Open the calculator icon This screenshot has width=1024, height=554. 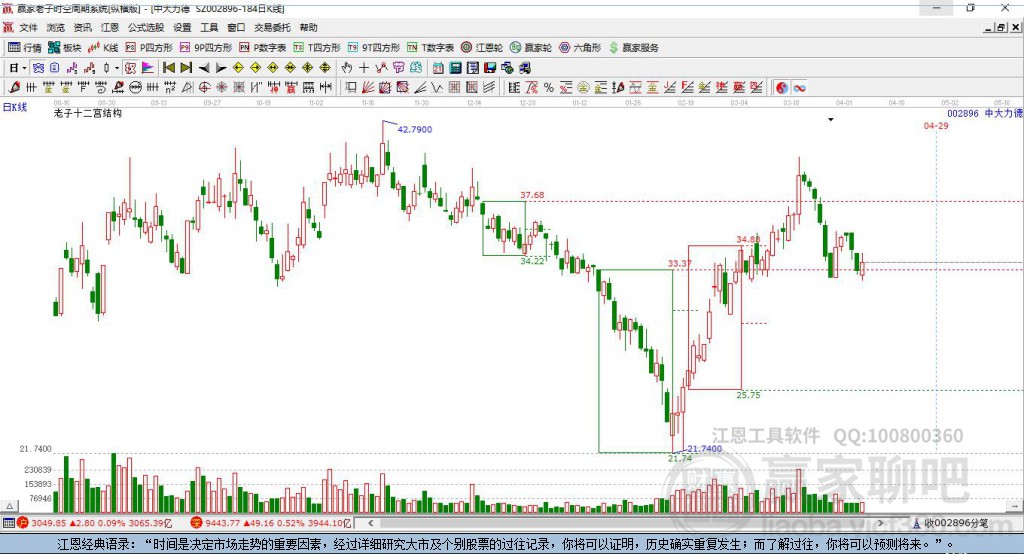click(x=455, y=68)
